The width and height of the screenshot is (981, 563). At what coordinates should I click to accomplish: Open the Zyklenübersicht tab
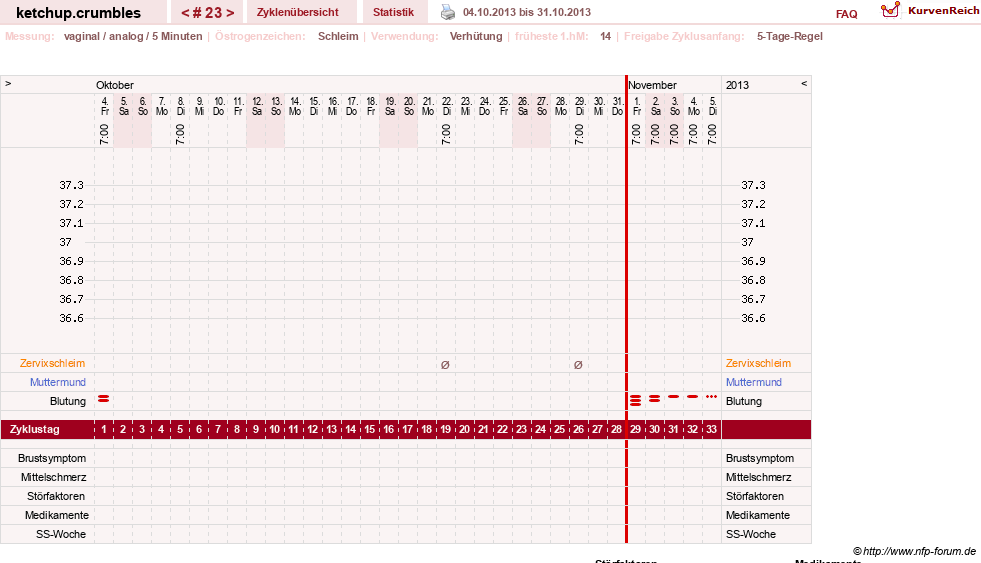coord(298,12)
